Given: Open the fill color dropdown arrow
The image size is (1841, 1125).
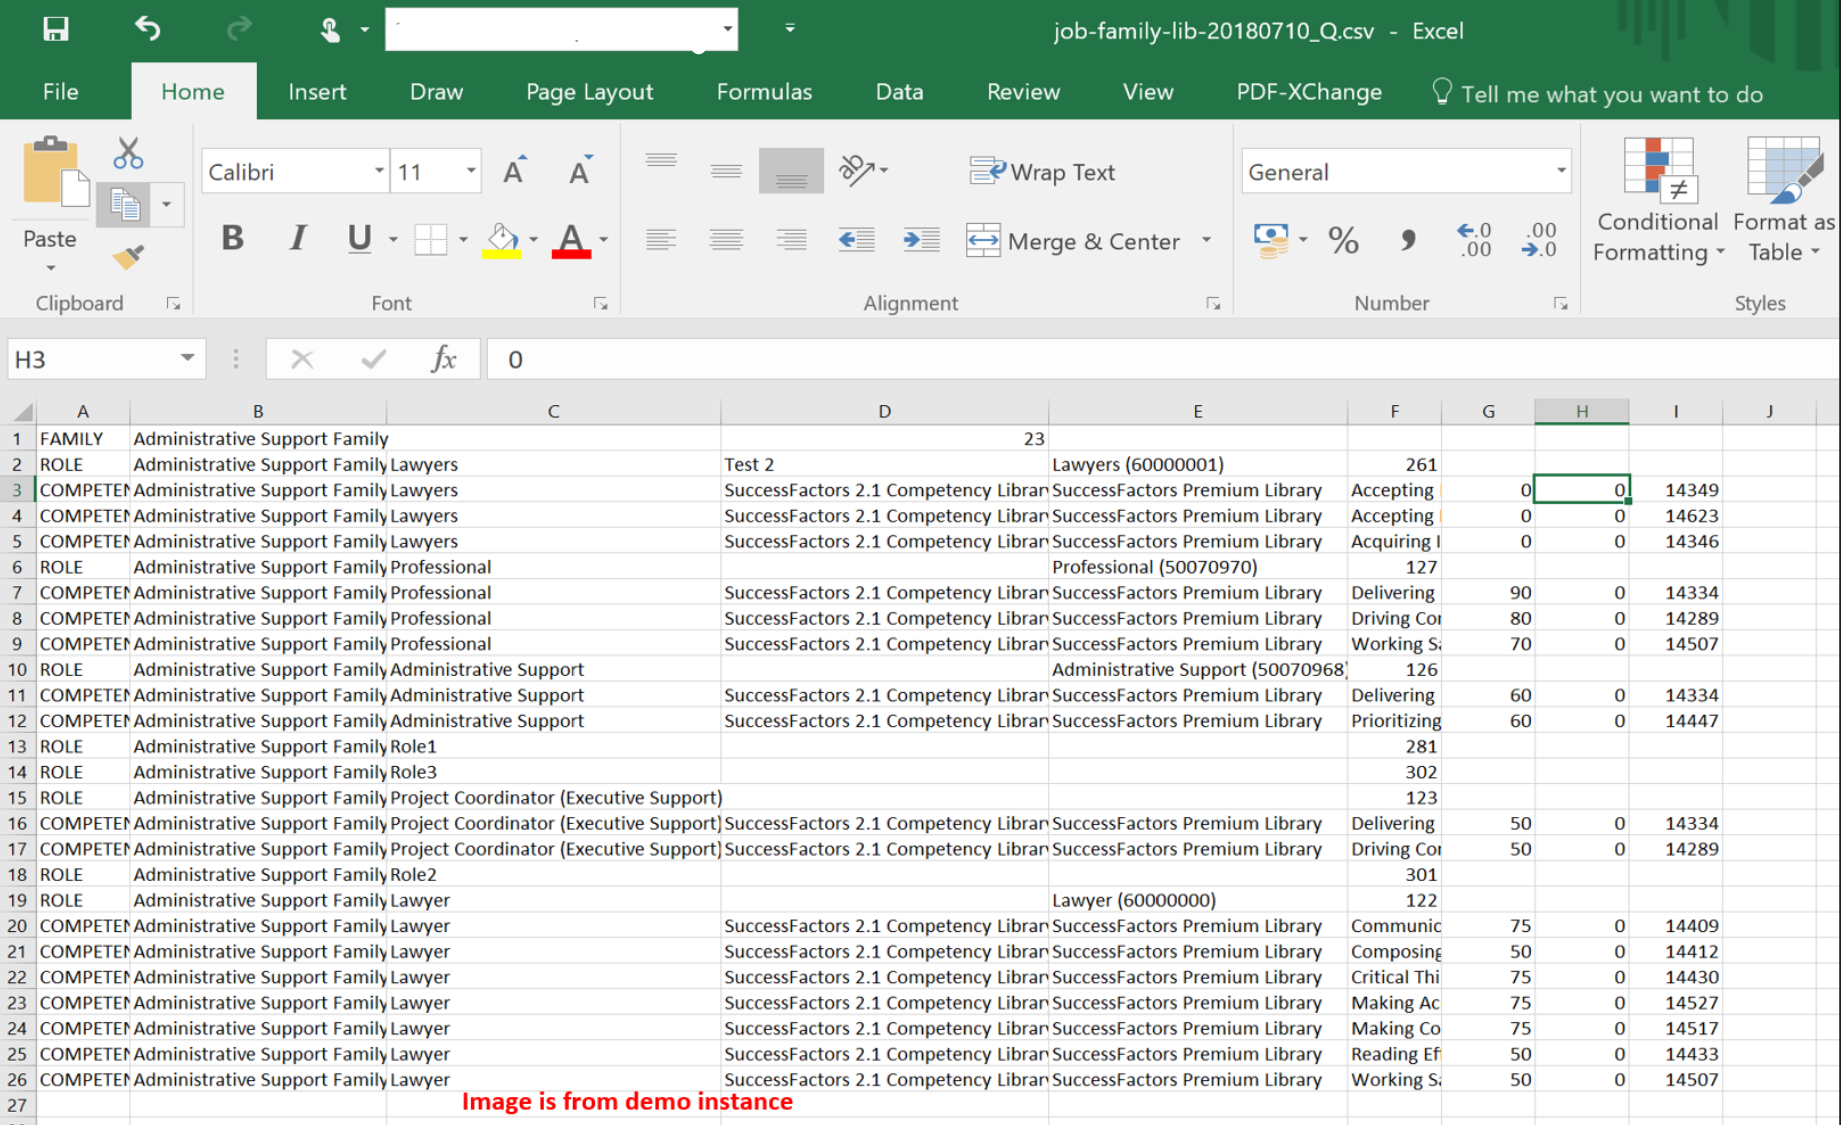Looking at the screenshot, I should (533, 240).
